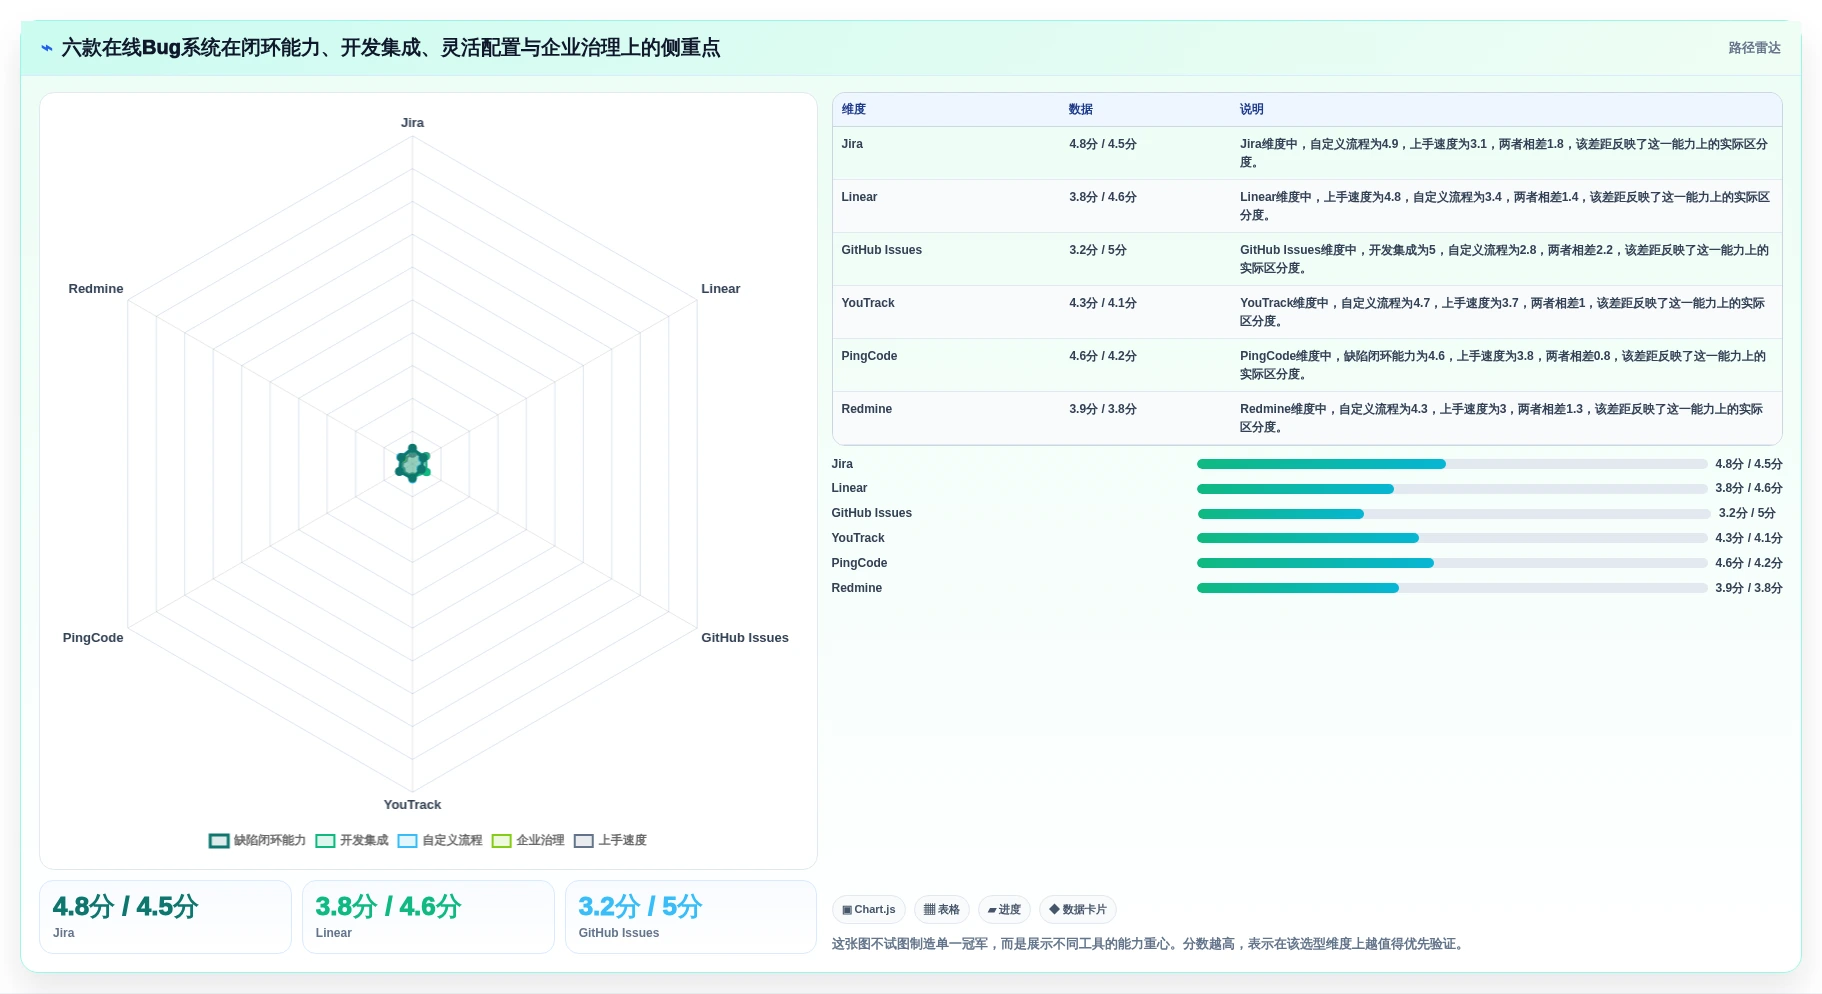Select the Redmine table row name
Screen dimensions: 1822x994
click(x=866, y=409)
